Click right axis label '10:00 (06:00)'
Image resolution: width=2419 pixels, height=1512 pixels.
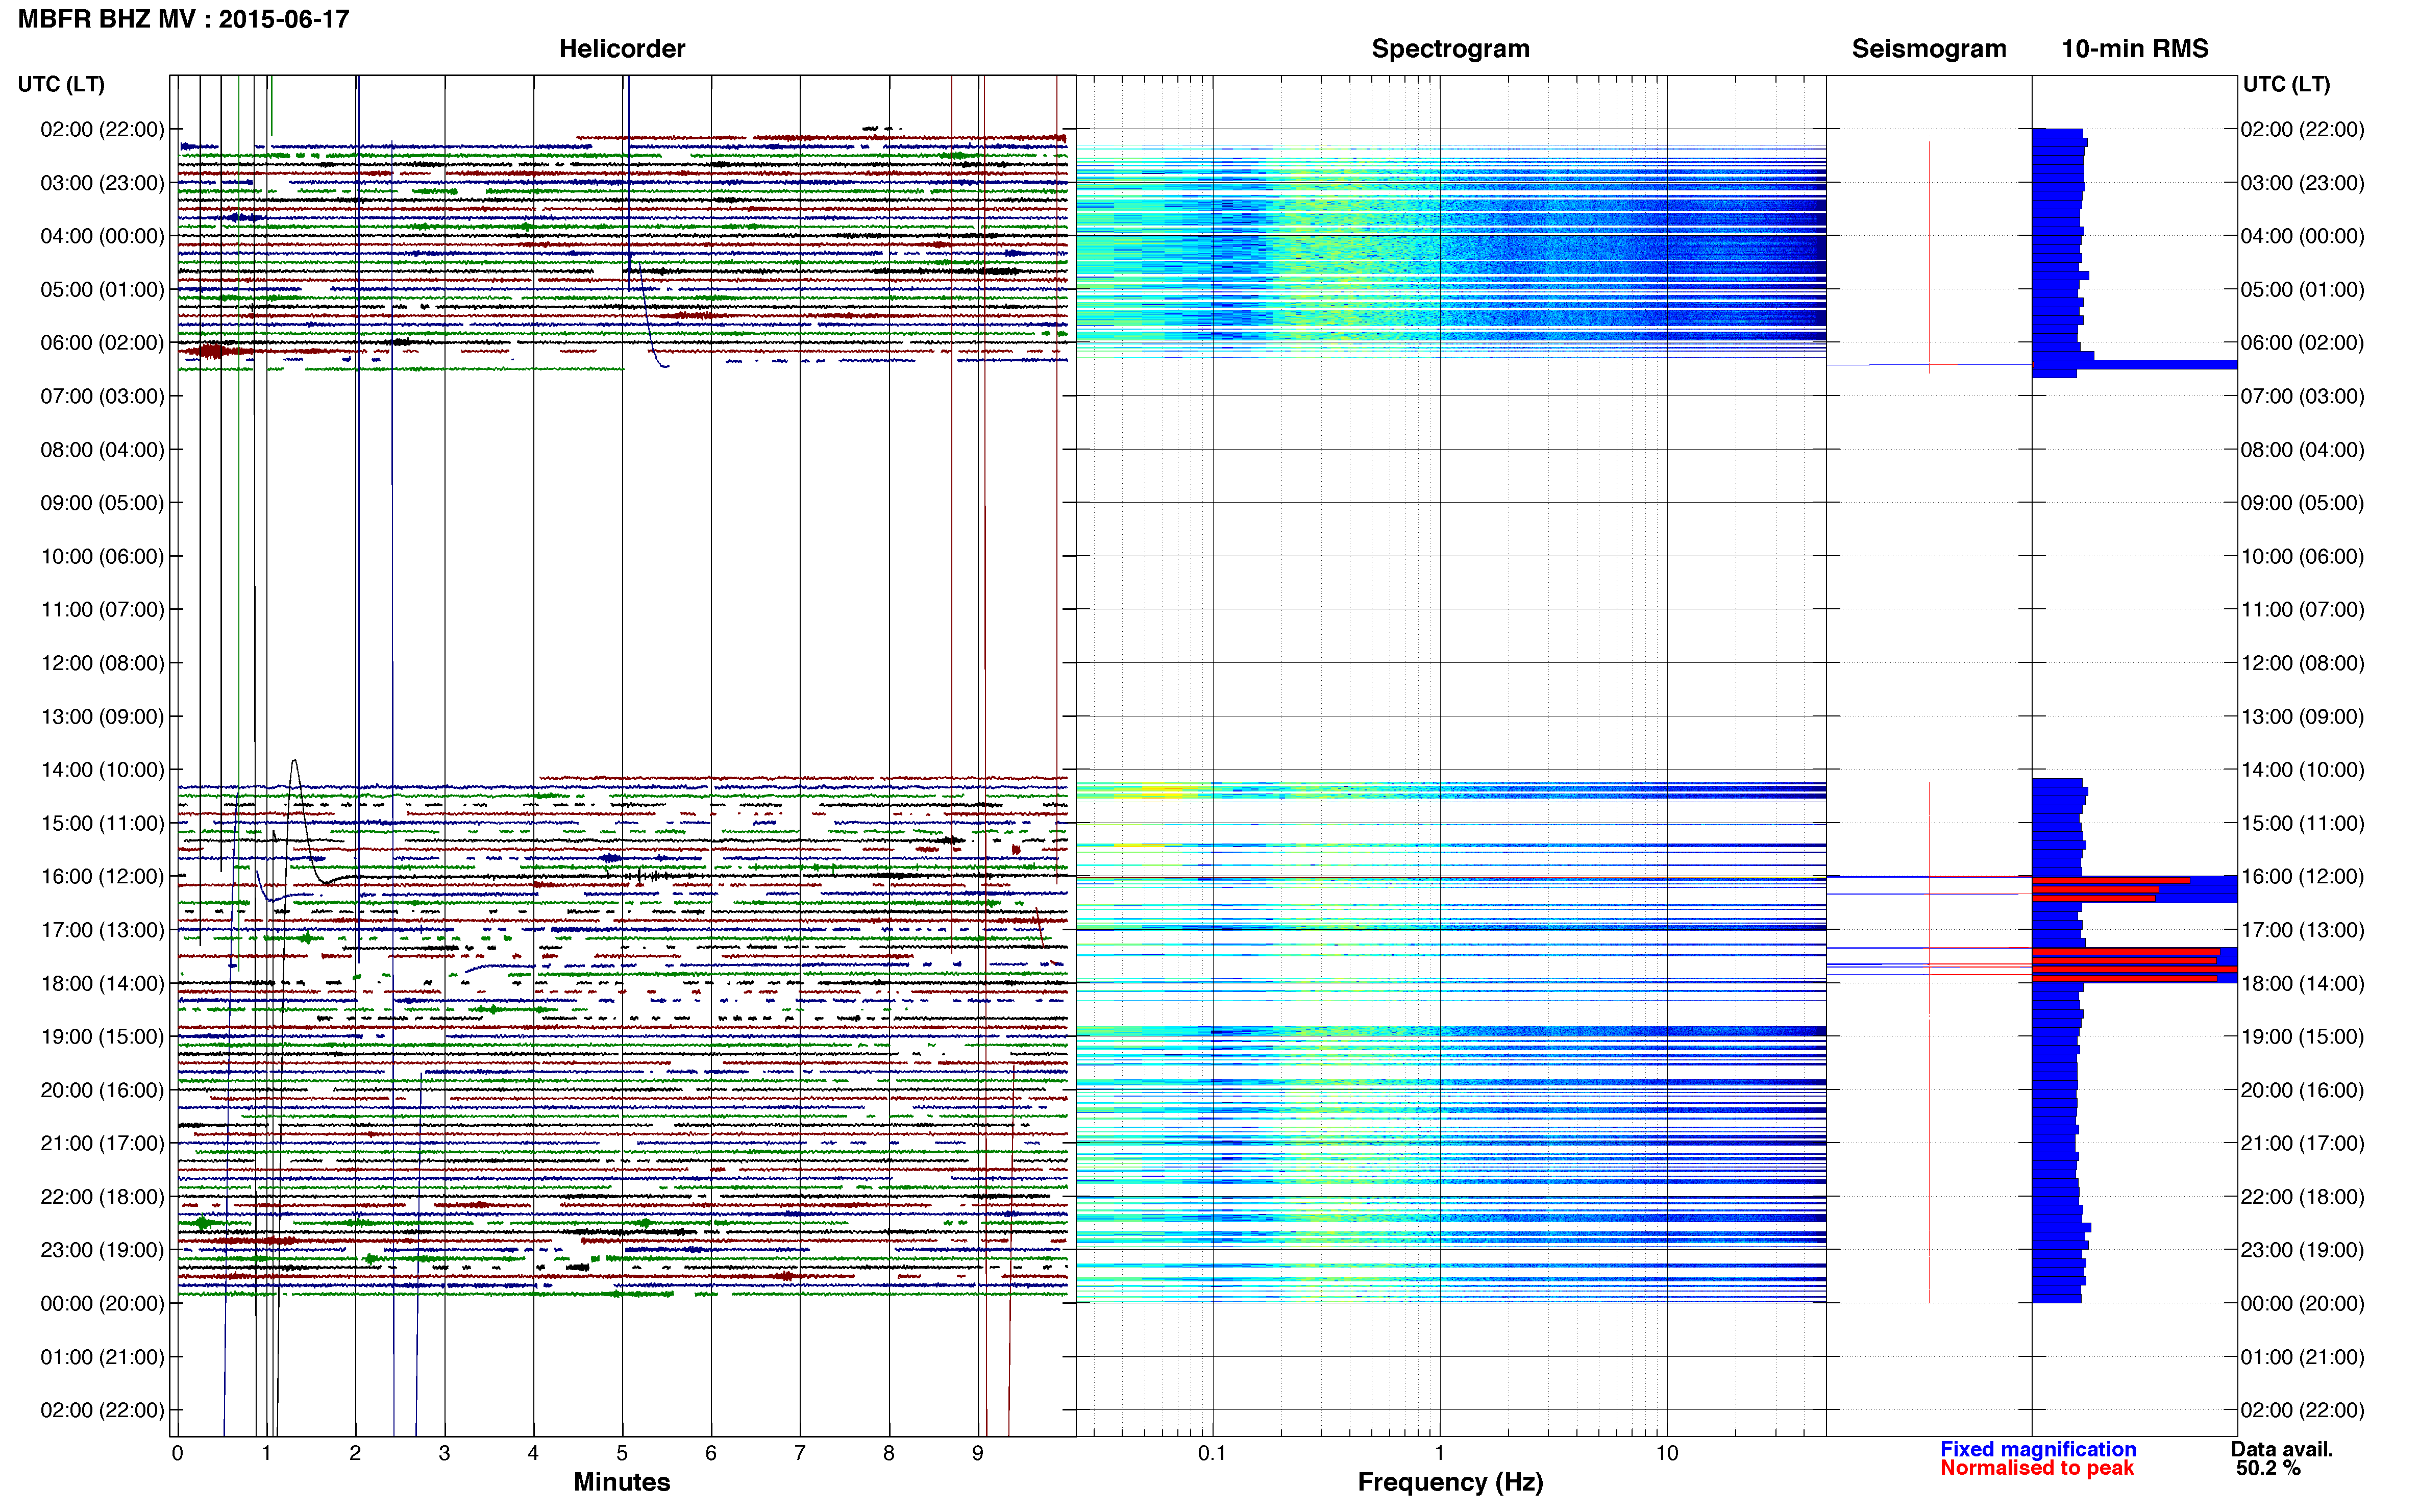[x=2302, y=556]
